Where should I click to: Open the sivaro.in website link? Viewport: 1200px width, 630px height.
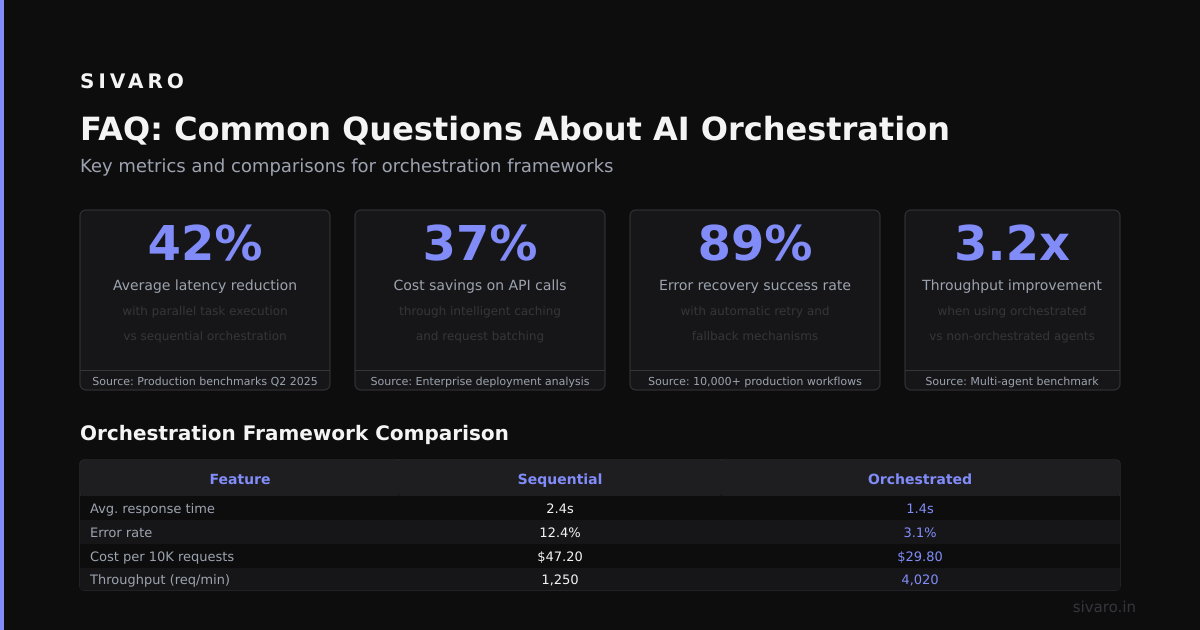click(x=1104, y=607)
